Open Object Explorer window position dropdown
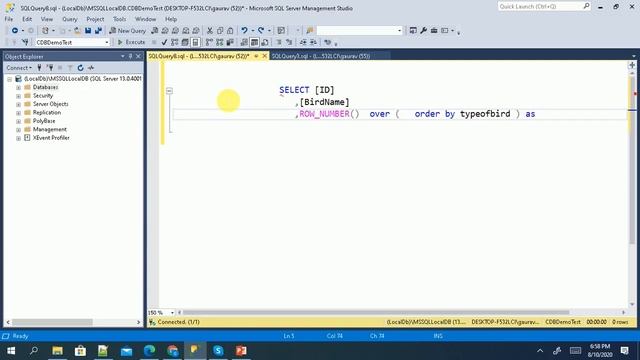Image resolution: width=640 pixels, height=360 pixels. click(122, 56)
